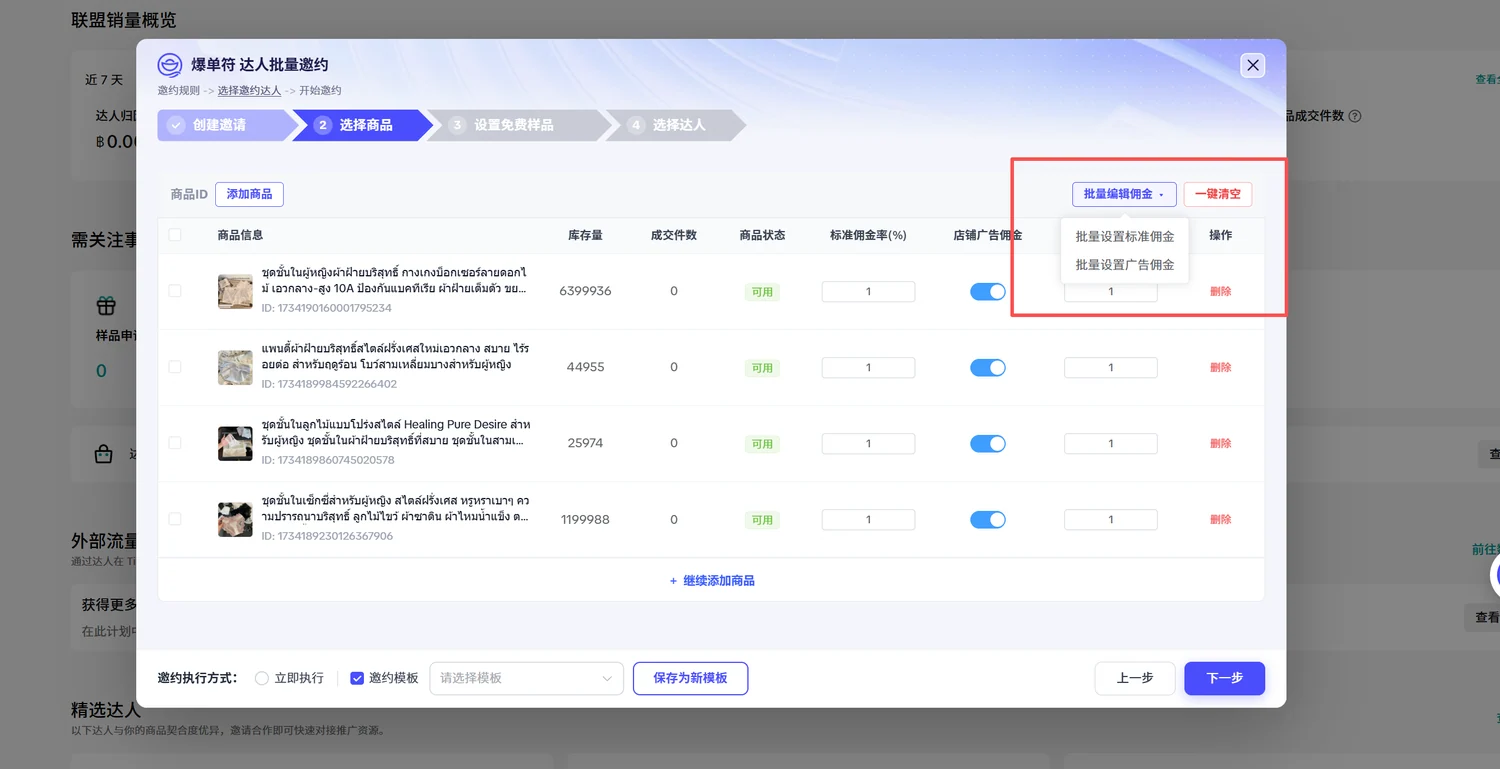Select the checkbox for product with stock 44955
The width and height of the screenshot is (1500, 769).
coord(175,367)
